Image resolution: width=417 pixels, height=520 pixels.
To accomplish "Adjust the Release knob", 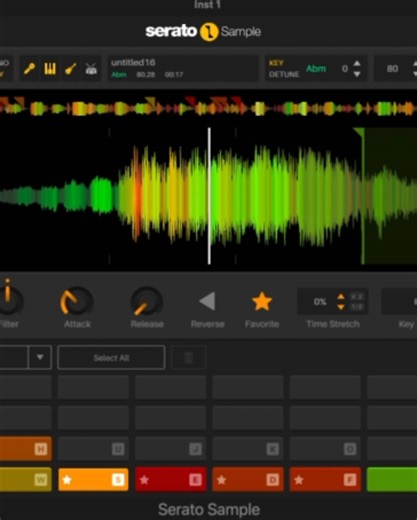I will point(147,301).
